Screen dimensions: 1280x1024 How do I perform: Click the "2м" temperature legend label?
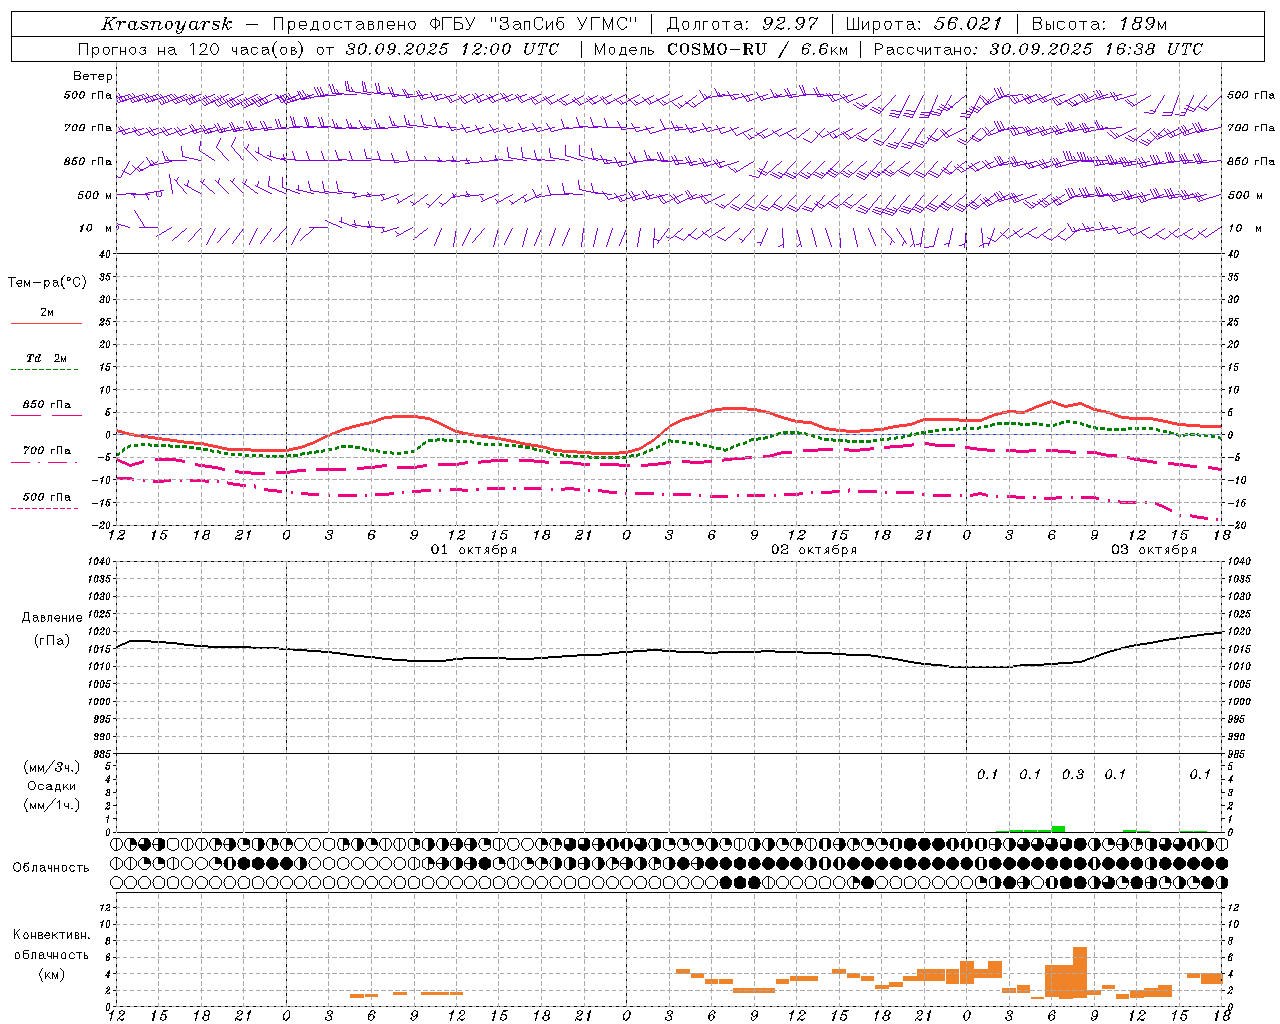pos(47,313)
